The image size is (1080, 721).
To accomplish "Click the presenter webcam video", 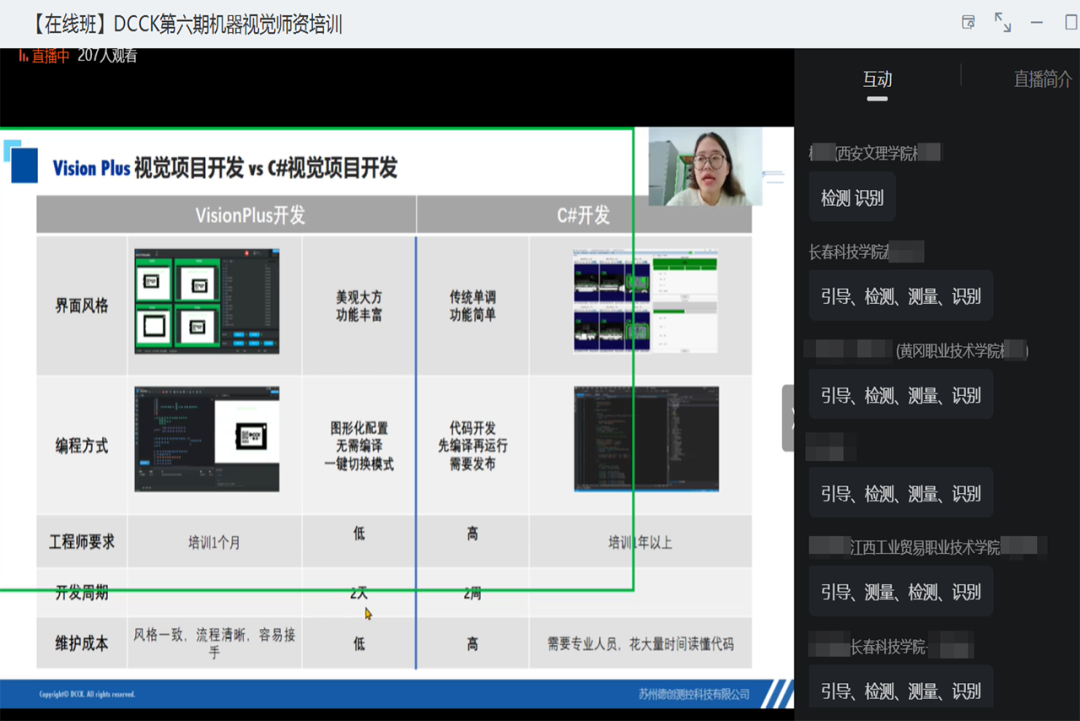I will coord(705,166).
